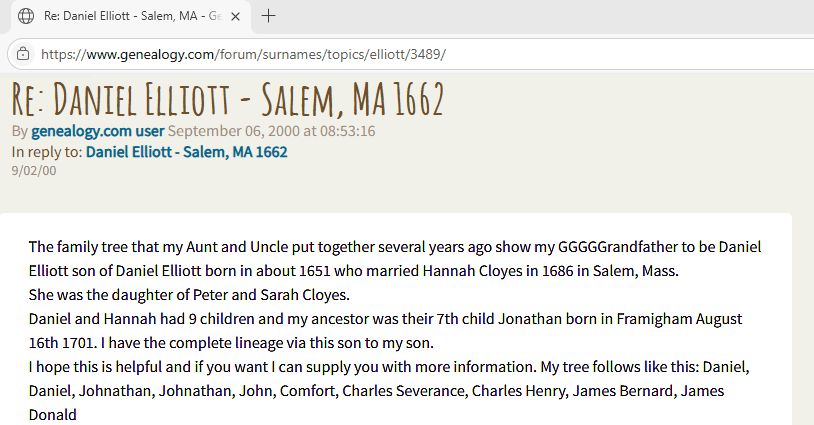Click the sentence about Peter and Sarah Cloyes
The width and height of the screenshot is (814, 425).
point(189,295)
